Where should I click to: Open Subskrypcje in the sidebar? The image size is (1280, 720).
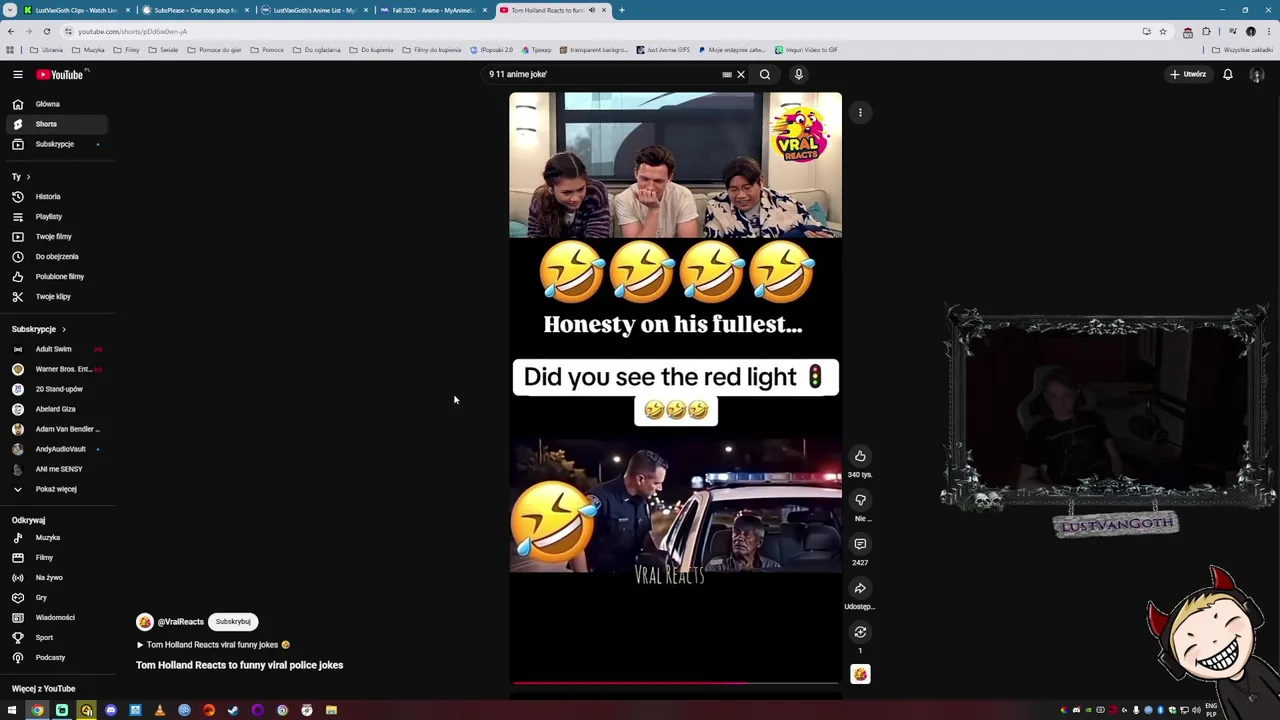[x=57, y=144]
